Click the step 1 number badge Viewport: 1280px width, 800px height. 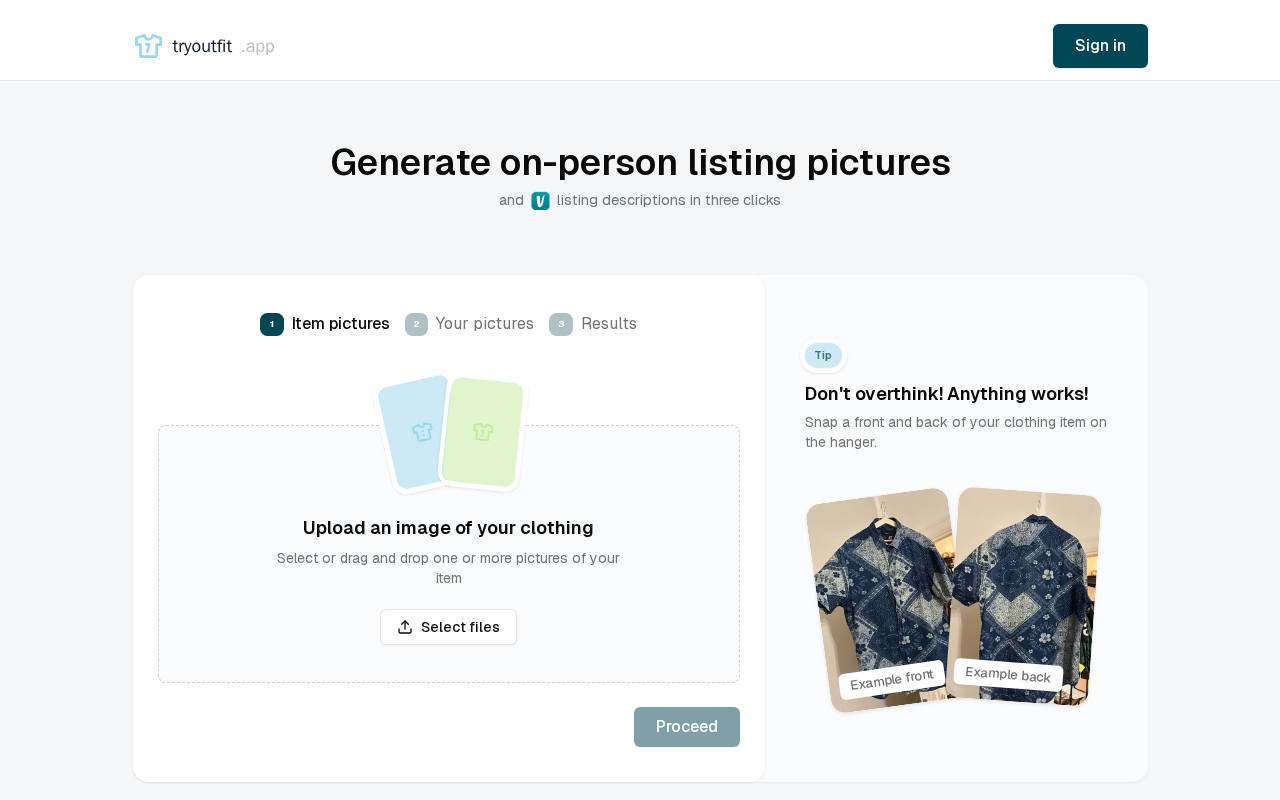272,324
